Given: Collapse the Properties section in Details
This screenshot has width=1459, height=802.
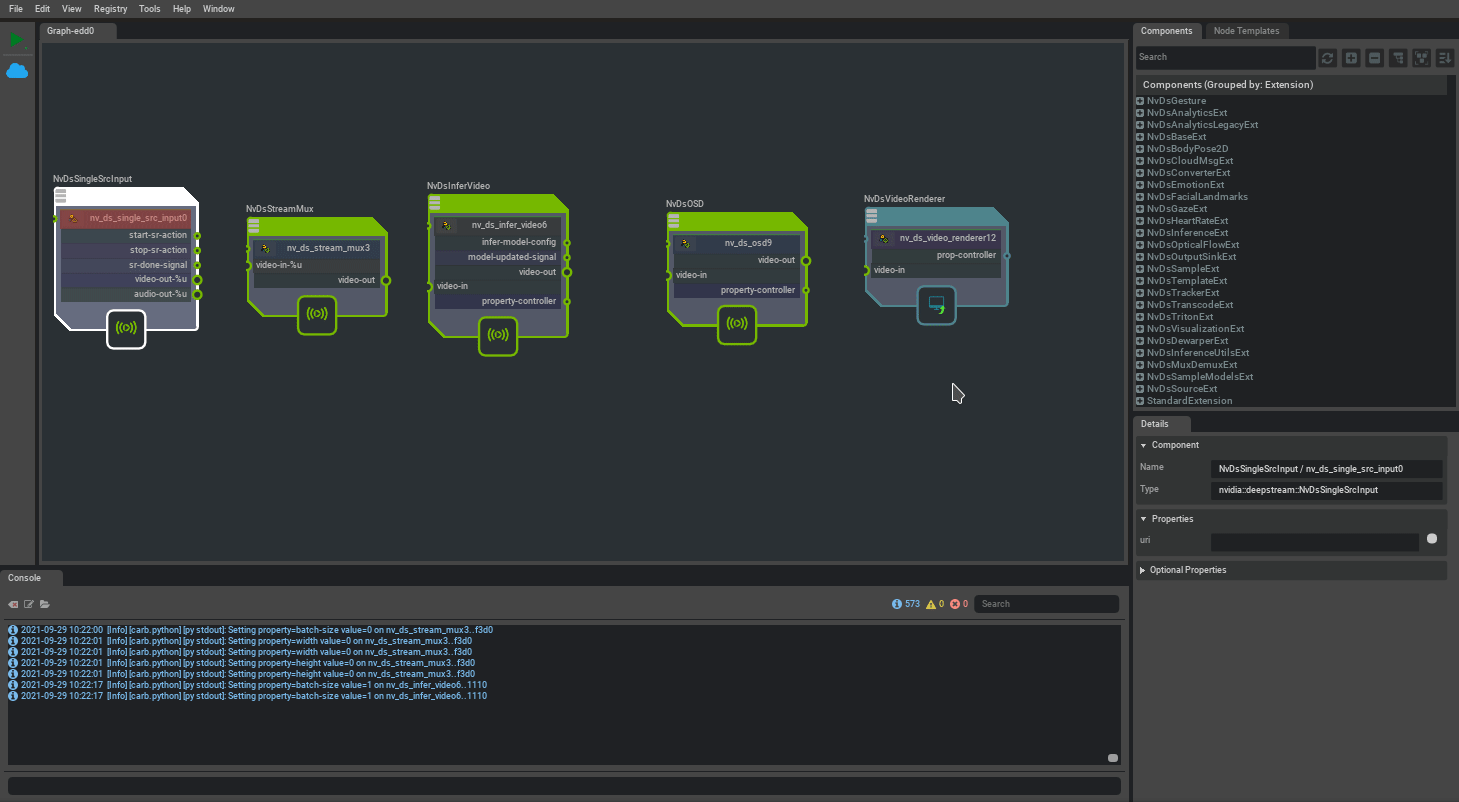Looking at the screenshot, I should (x=1143, y=519).
